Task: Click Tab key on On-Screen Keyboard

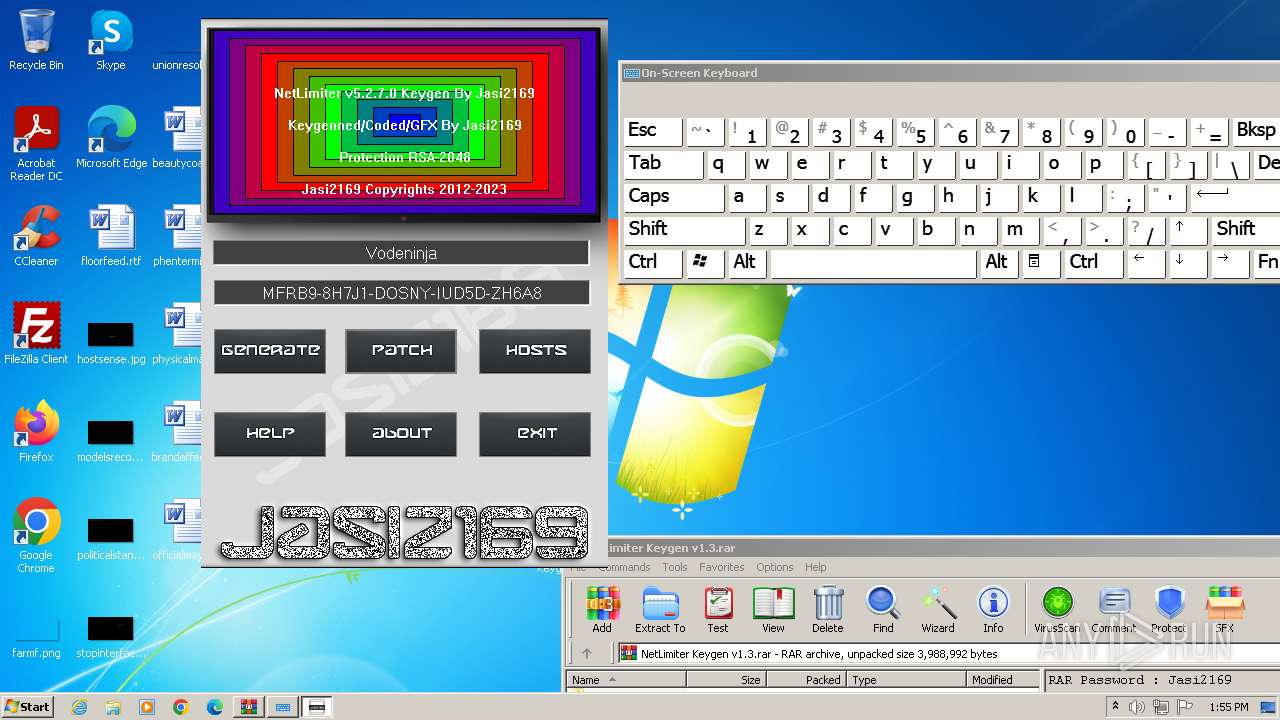Action: (664, 164)
